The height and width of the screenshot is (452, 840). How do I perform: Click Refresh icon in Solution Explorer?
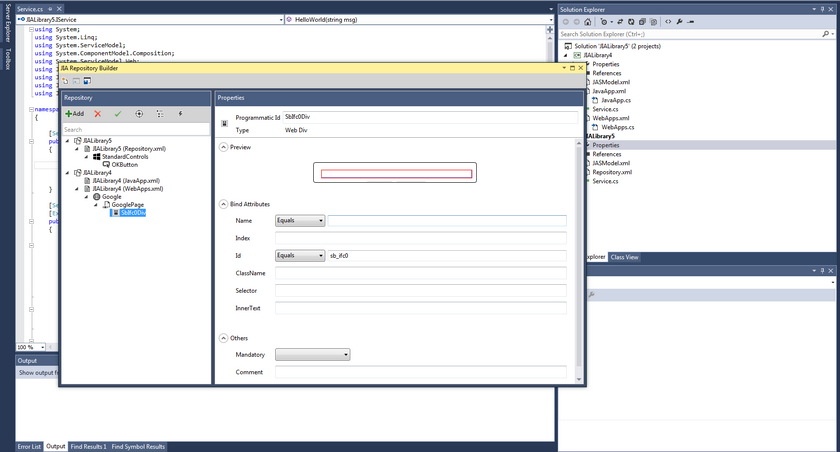pos(631,22)
